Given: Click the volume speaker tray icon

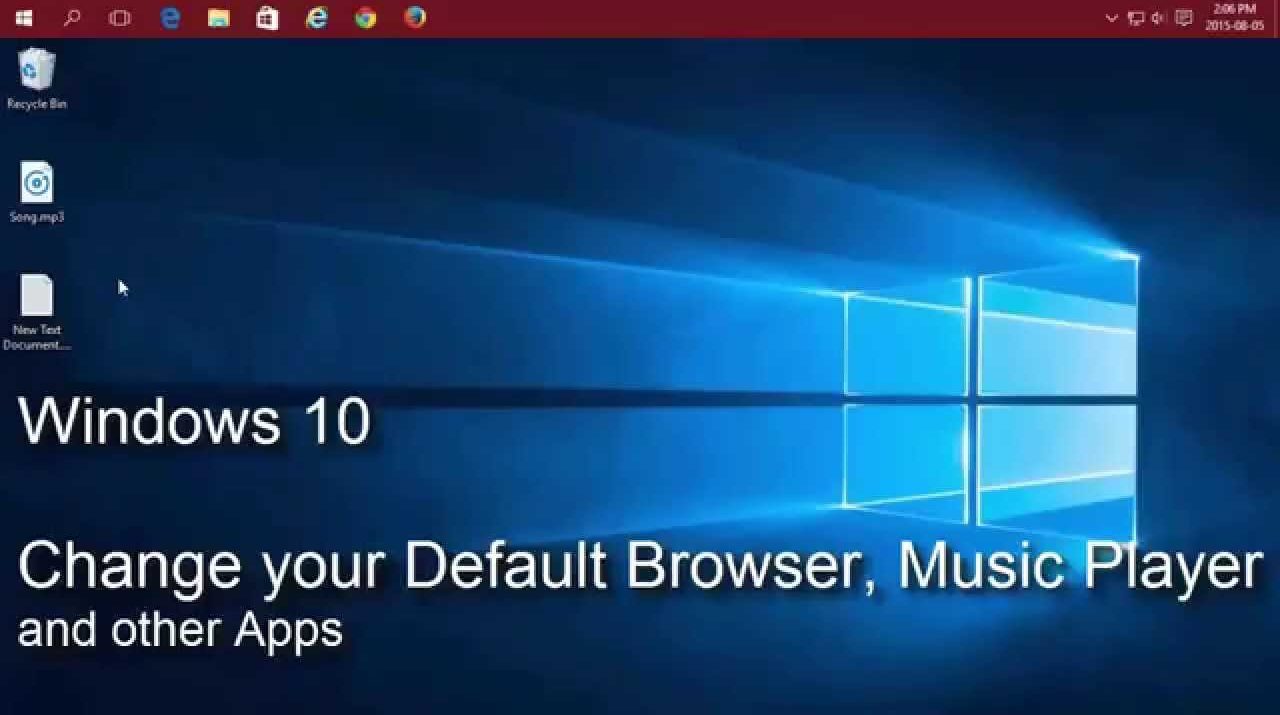Looking at the screenshot, I should [x=1159, y=18].
